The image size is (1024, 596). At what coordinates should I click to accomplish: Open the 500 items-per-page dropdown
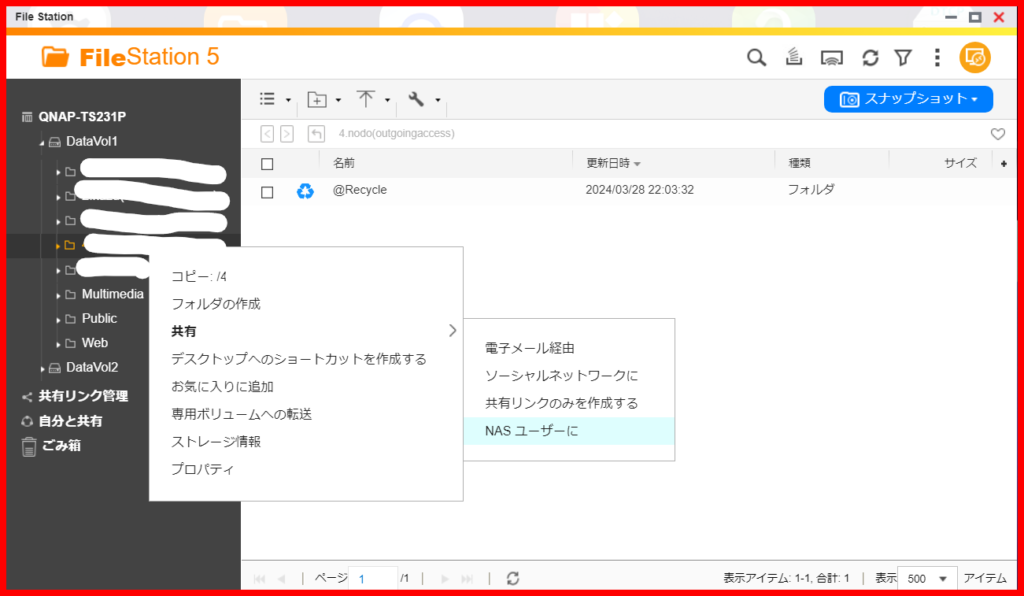(x=927, y=579)
